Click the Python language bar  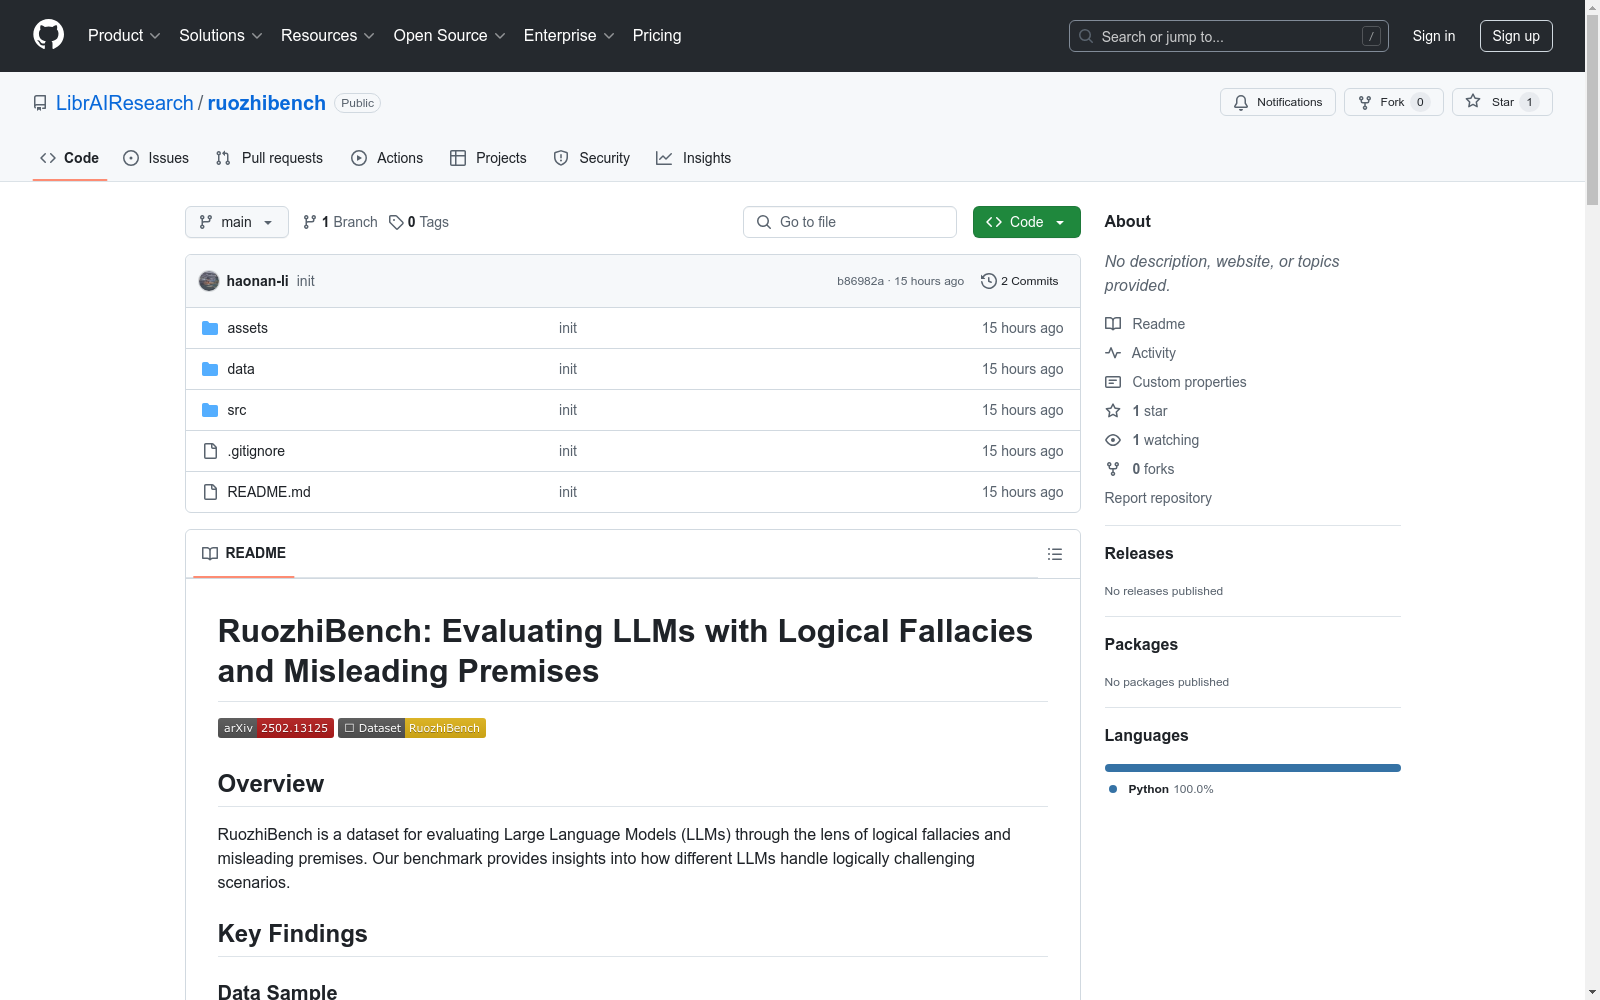(1252, 768)
